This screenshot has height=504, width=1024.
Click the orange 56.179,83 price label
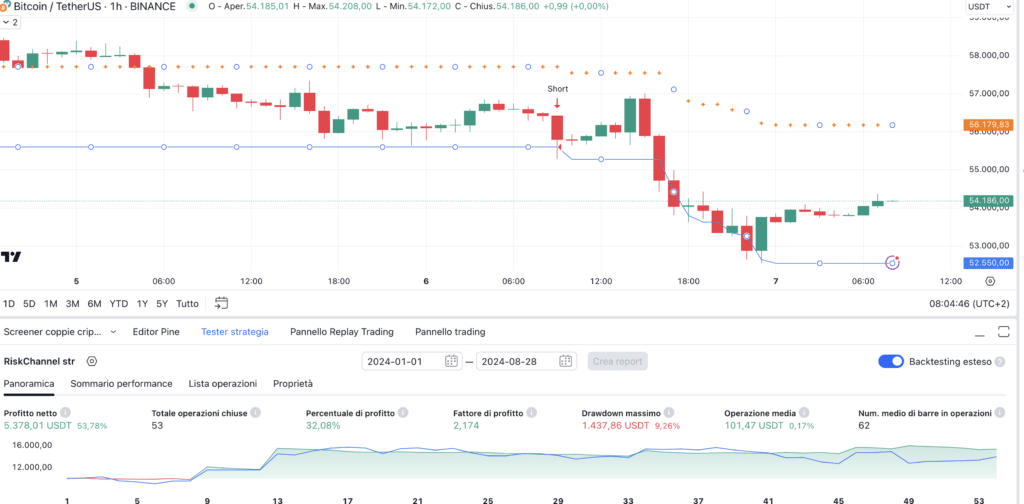coord(988,124)
